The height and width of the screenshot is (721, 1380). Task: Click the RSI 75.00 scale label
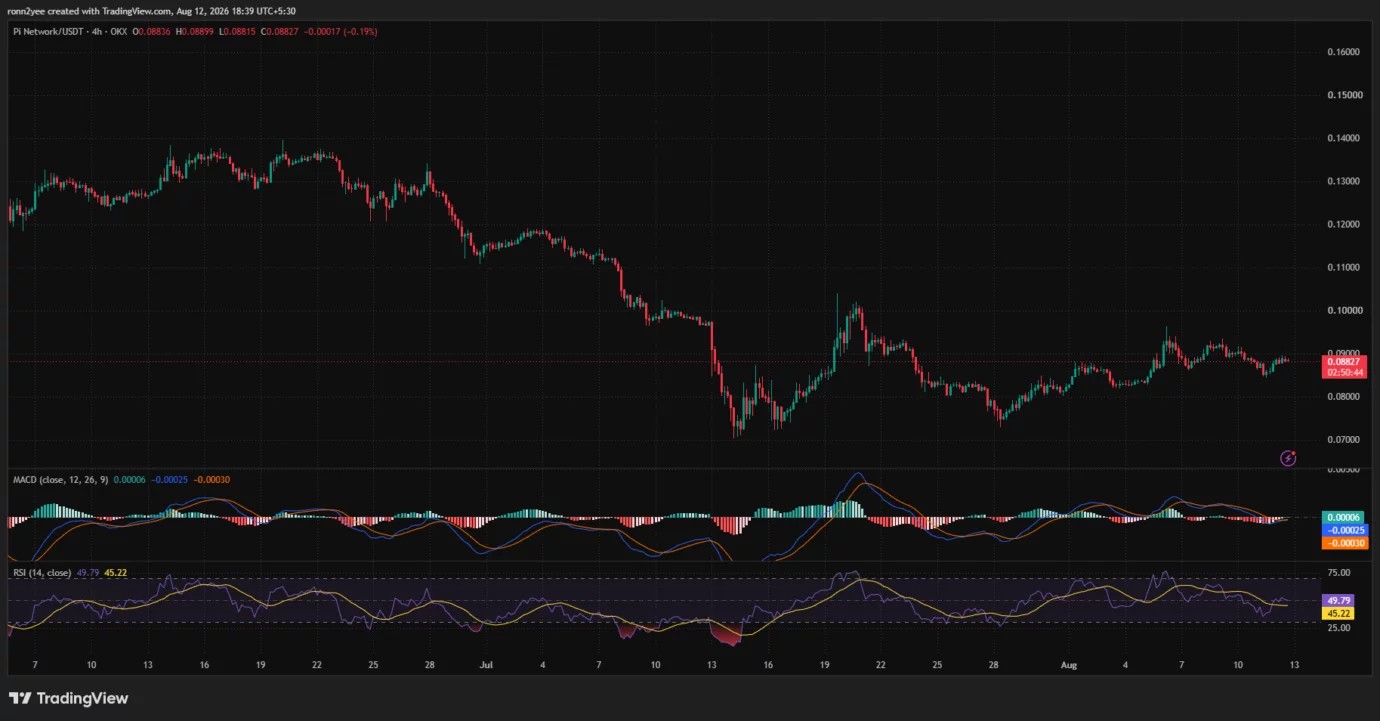[x=1338, y=573]
